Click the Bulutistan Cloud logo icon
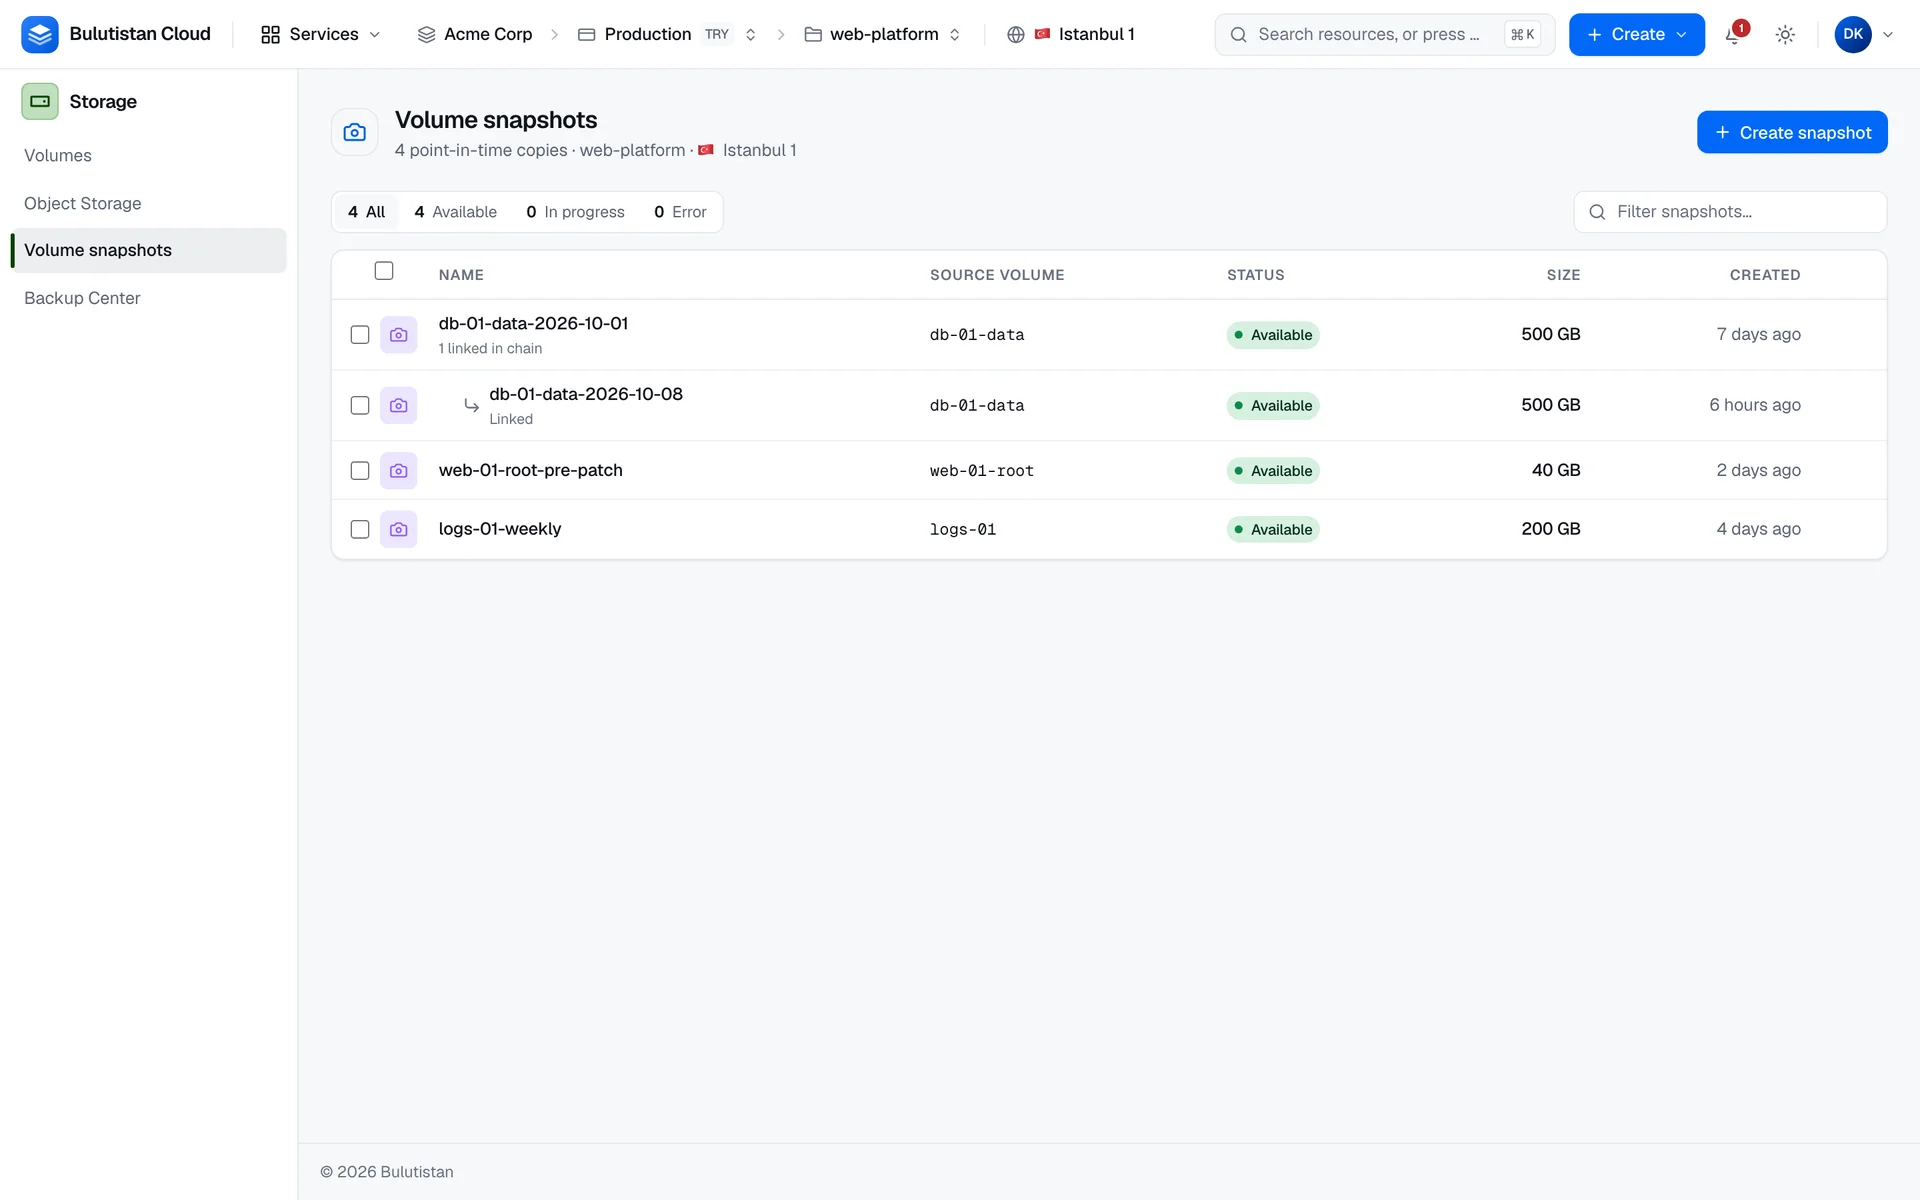Viewport: 1920px width, 1200px height. [x=40, y=34]
